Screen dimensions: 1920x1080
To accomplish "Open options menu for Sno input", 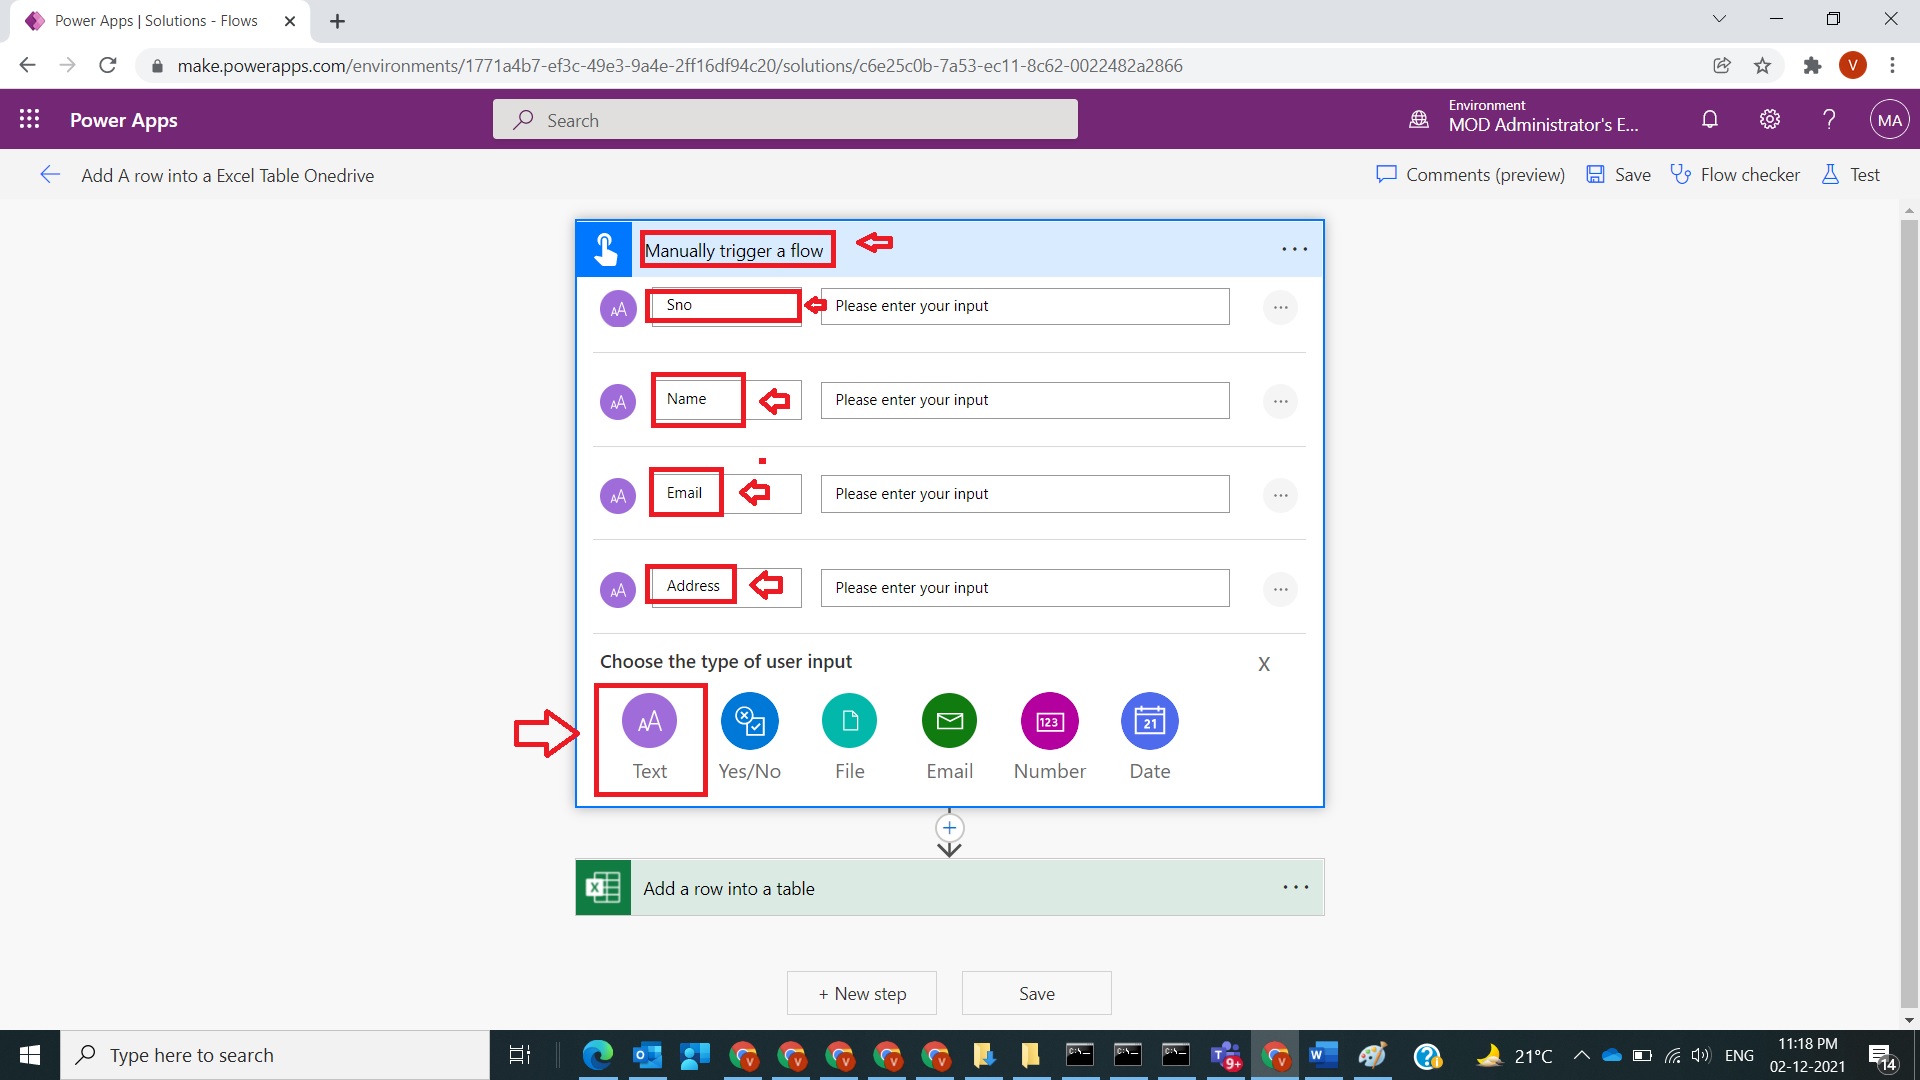I will [1280, 307].
